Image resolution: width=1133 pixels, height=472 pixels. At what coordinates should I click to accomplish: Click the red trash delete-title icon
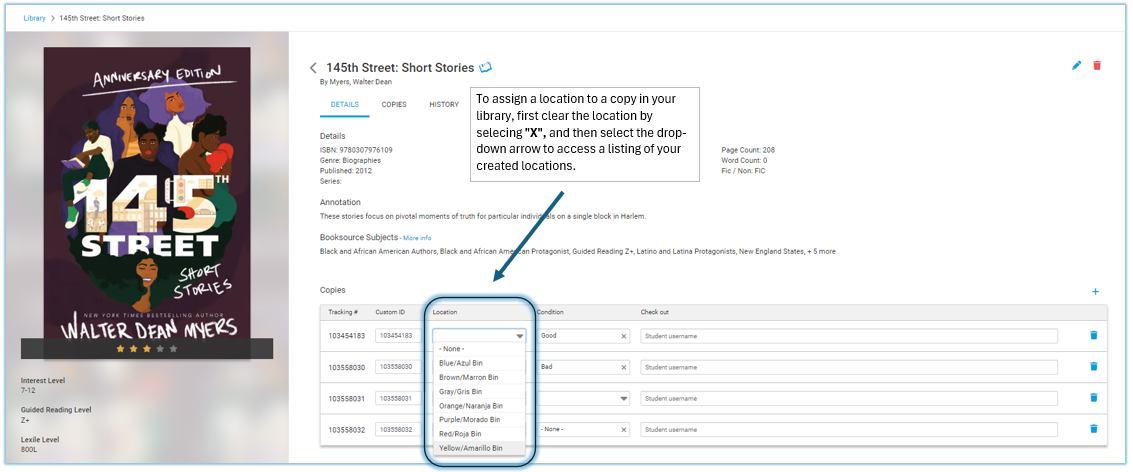pos(1097,65)
